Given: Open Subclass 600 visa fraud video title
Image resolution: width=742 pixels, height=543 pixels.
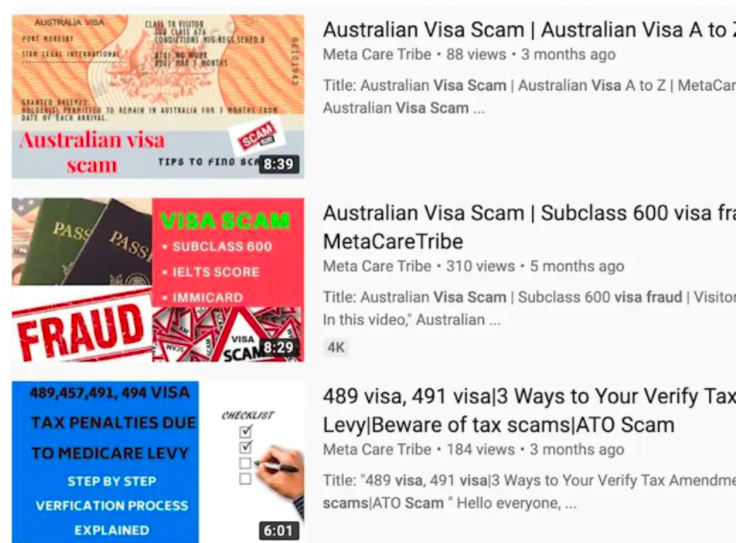Looking at the screenshot, I should click(529, 227).
